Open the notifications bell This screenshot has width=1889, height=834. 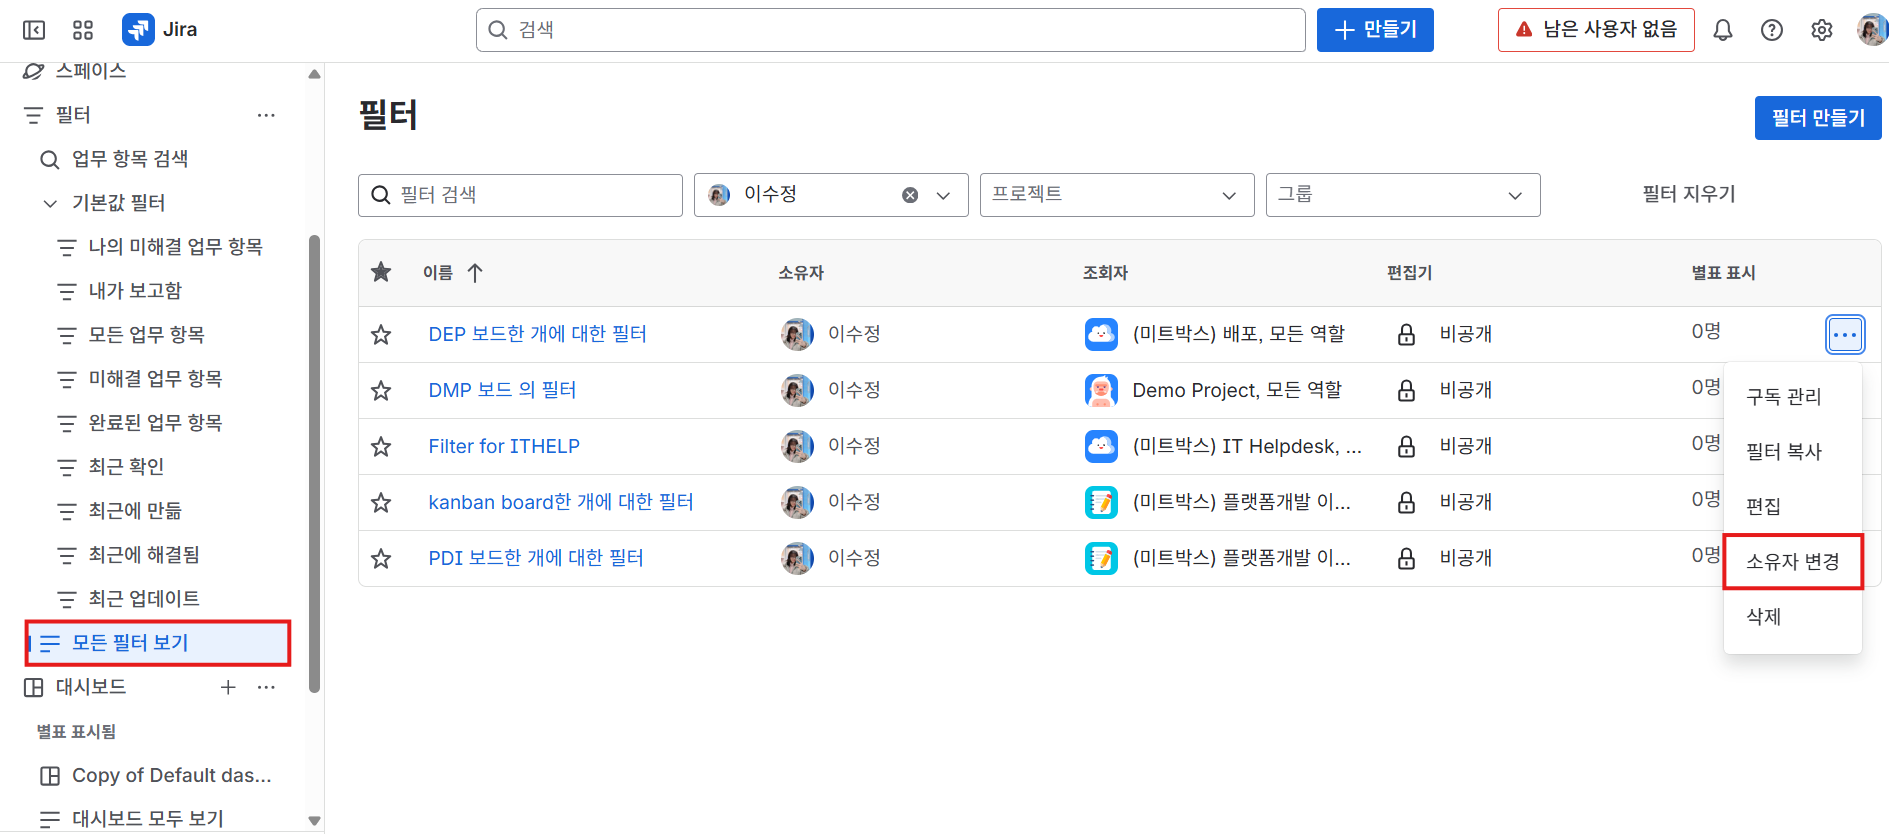click(x=1722, y=30)
